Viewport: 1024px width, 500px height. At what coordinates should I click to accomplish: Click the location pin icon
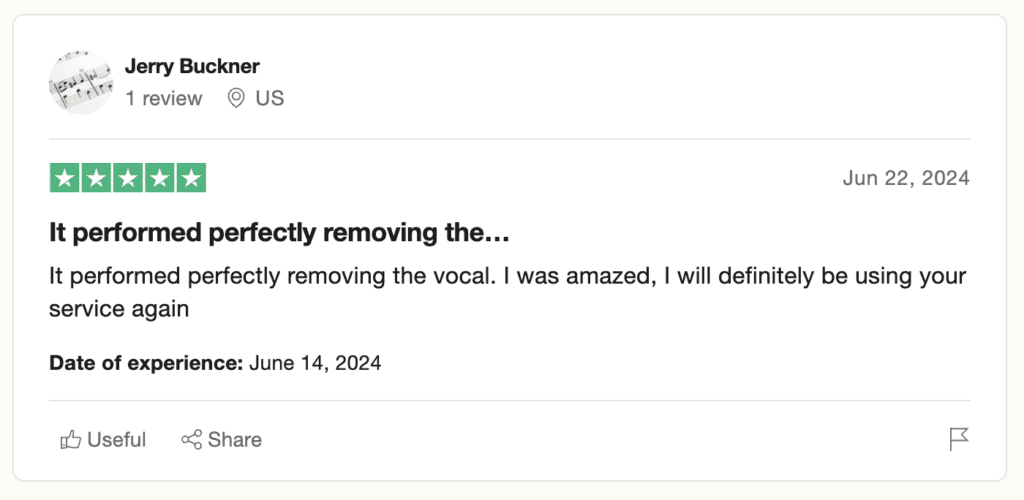coord(236,98)
